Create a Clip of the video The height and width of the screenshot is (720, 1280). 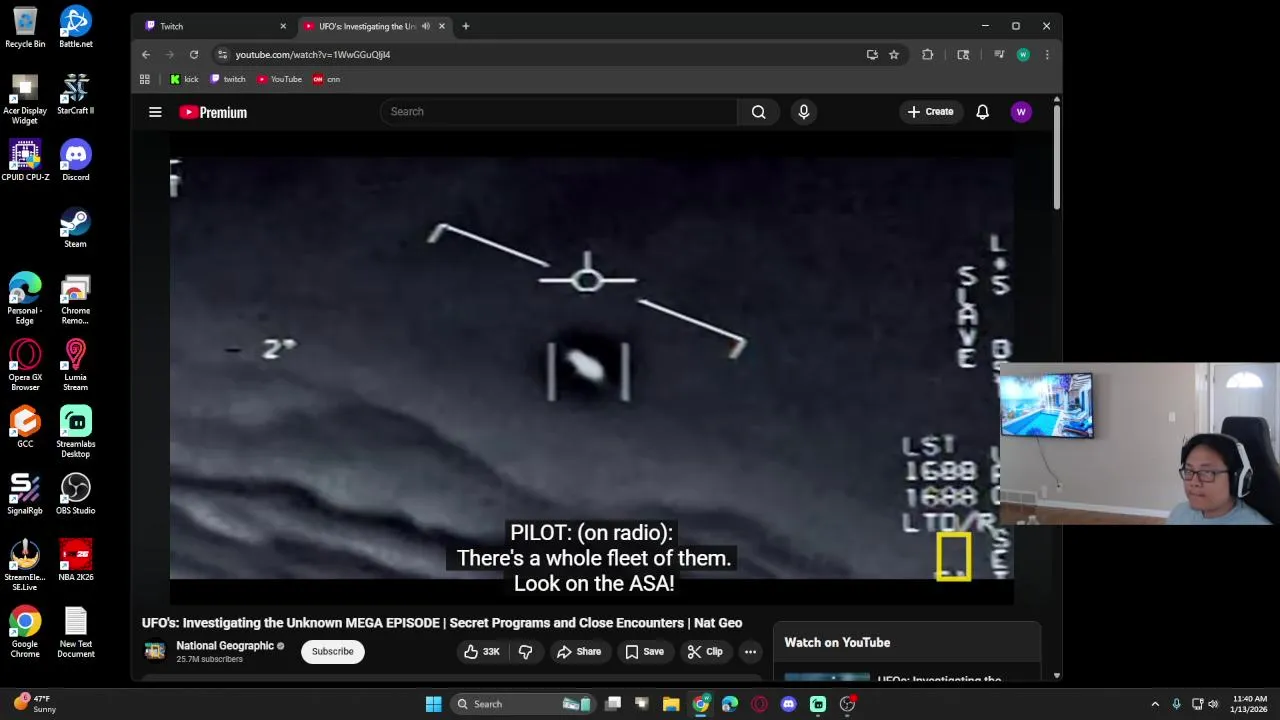point(705,651)
